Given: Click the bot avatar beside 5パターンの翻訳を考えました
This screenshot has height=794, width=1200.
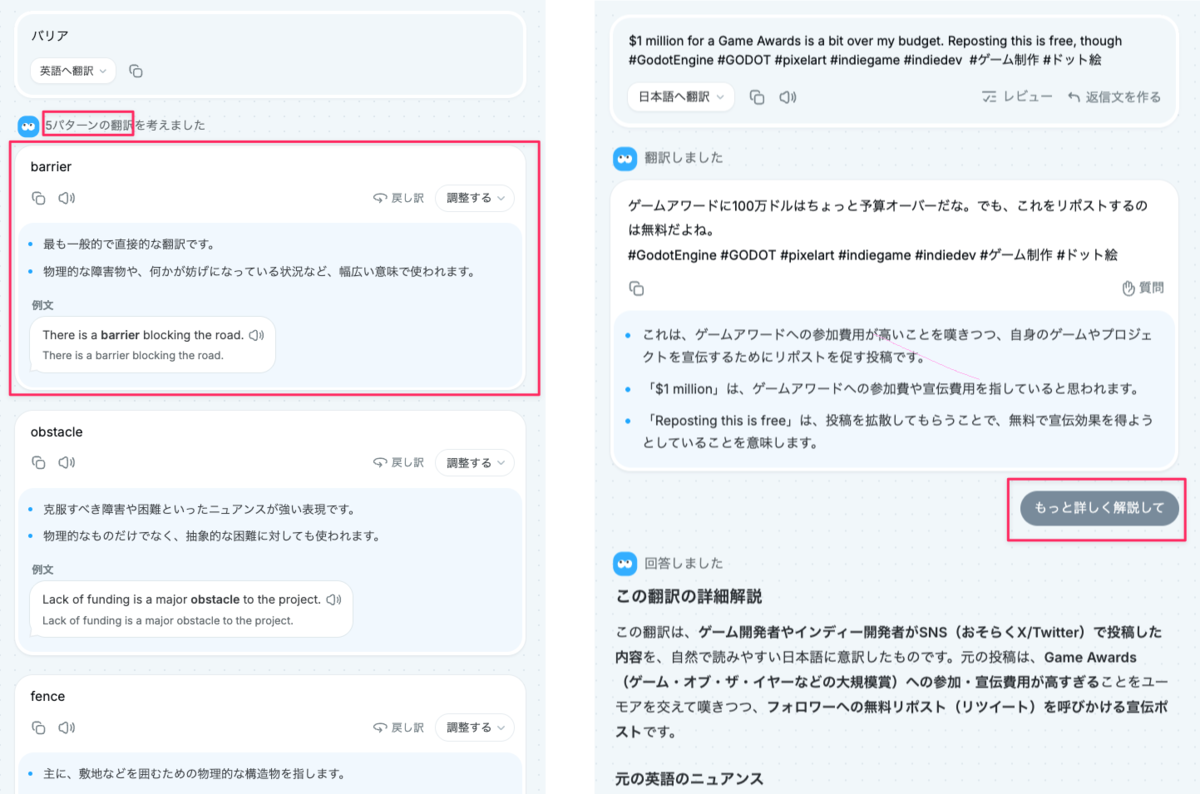Looking at the screenshot, I should coord(28,126).
